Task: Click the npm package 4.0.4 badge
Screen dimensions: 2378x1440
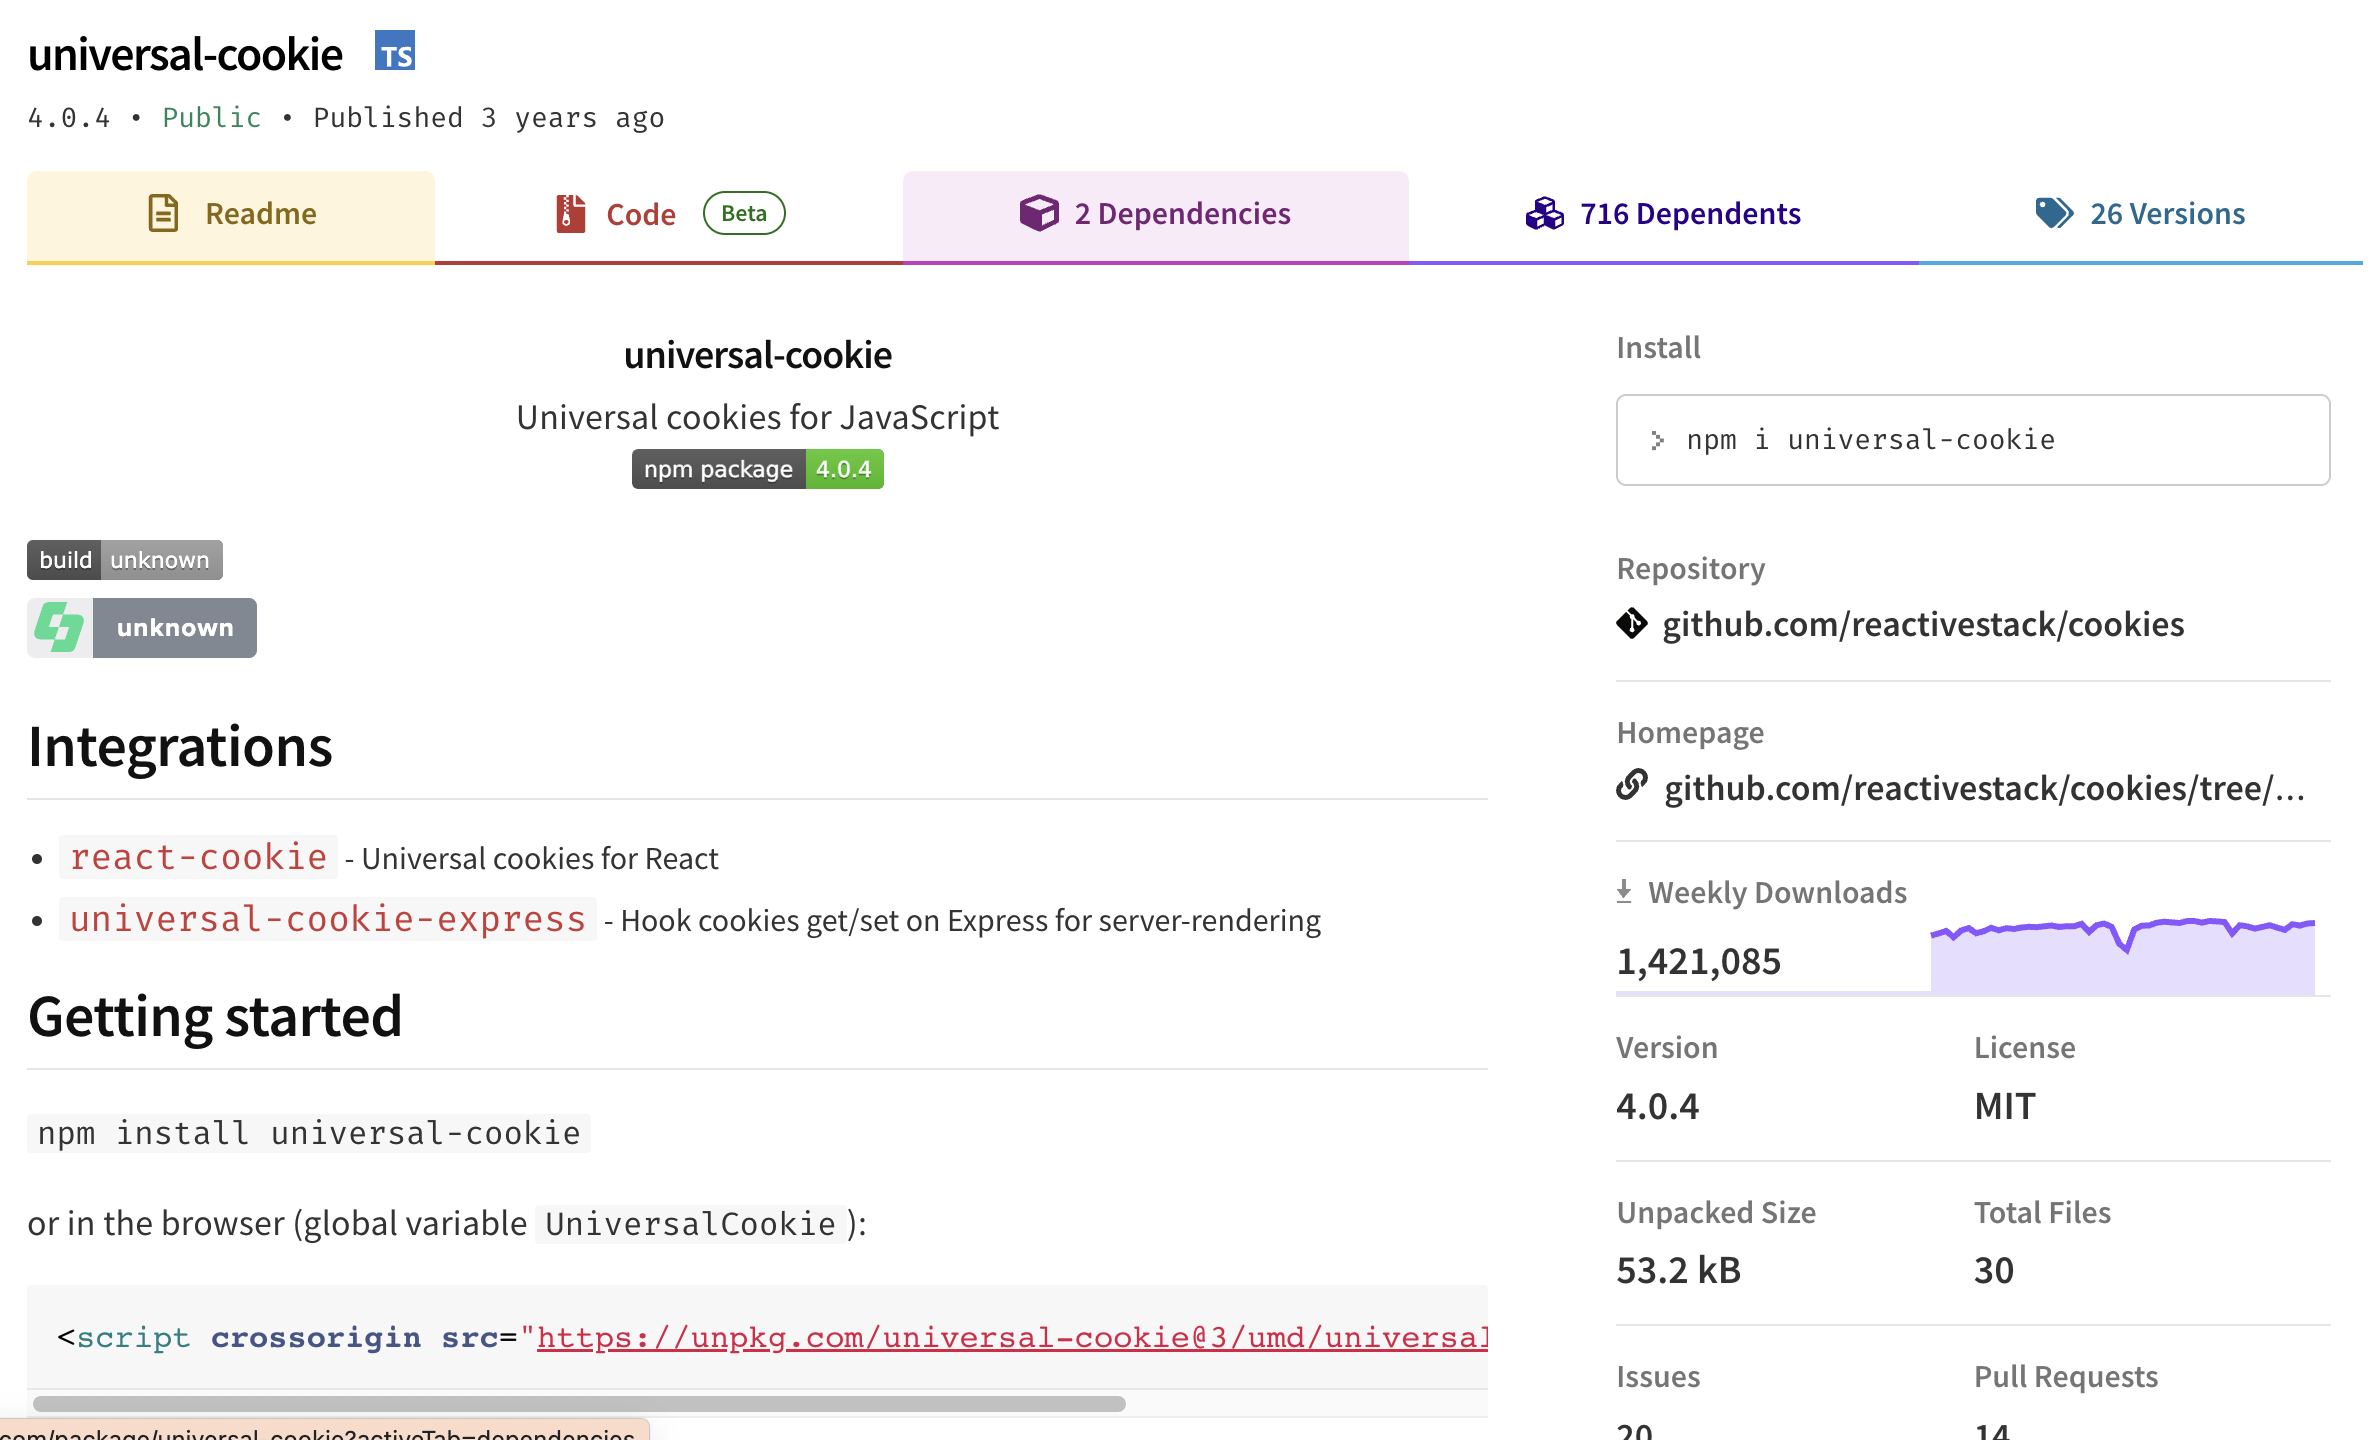Action: 757,469
